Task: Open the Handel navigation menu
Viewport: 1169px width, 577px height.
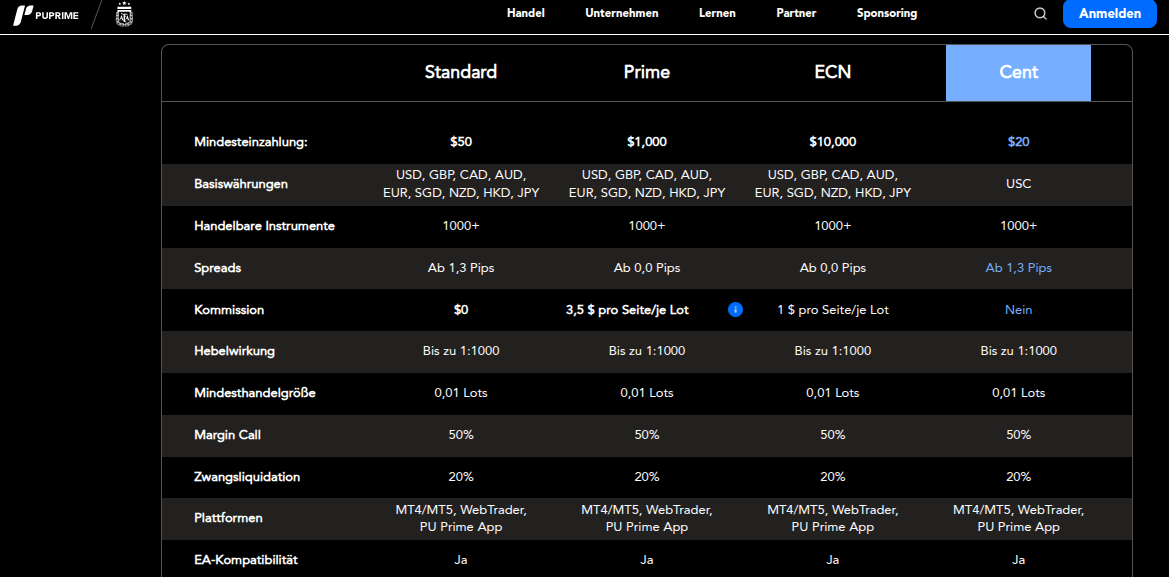Action: tap(526, 13)
